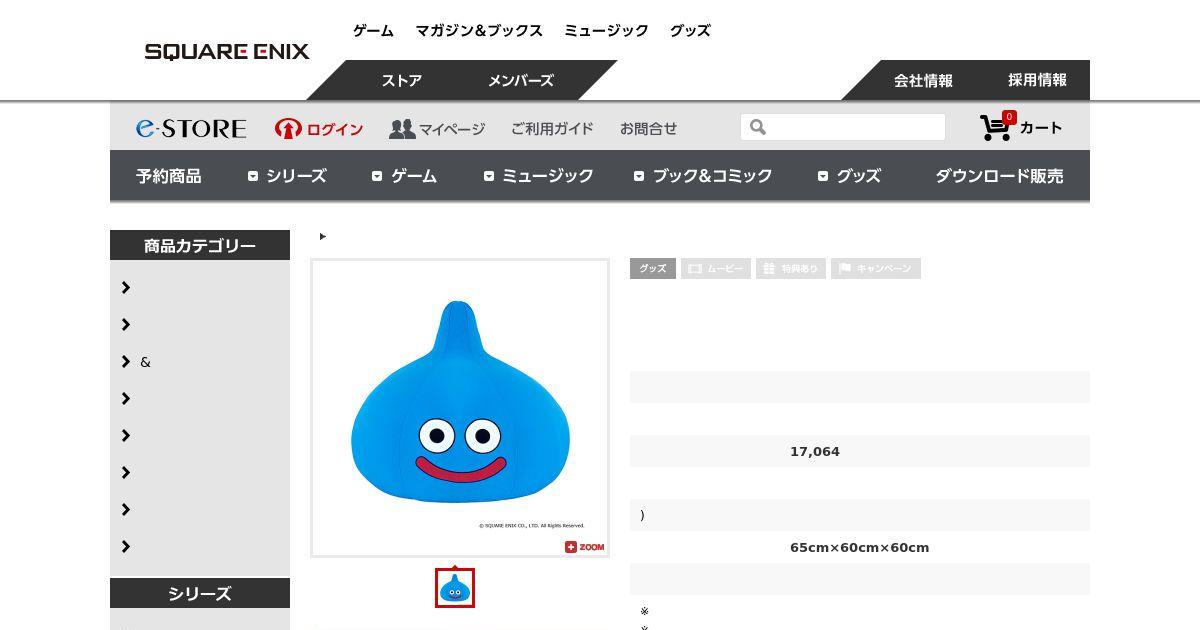Switch to the メンバーズ tab
1200x630 pixels.
coord(520,81)
